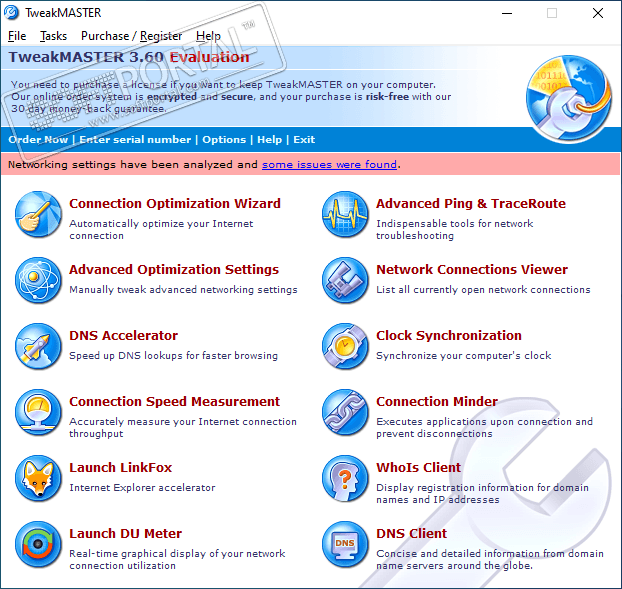
Task: Click the DNS Client monitor icon
Action: coord(345,545)
